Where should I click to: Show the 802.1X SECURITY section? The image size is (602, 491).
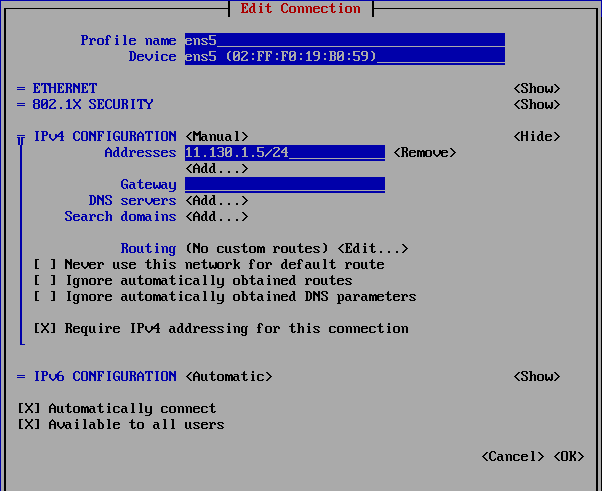(536, 104)
